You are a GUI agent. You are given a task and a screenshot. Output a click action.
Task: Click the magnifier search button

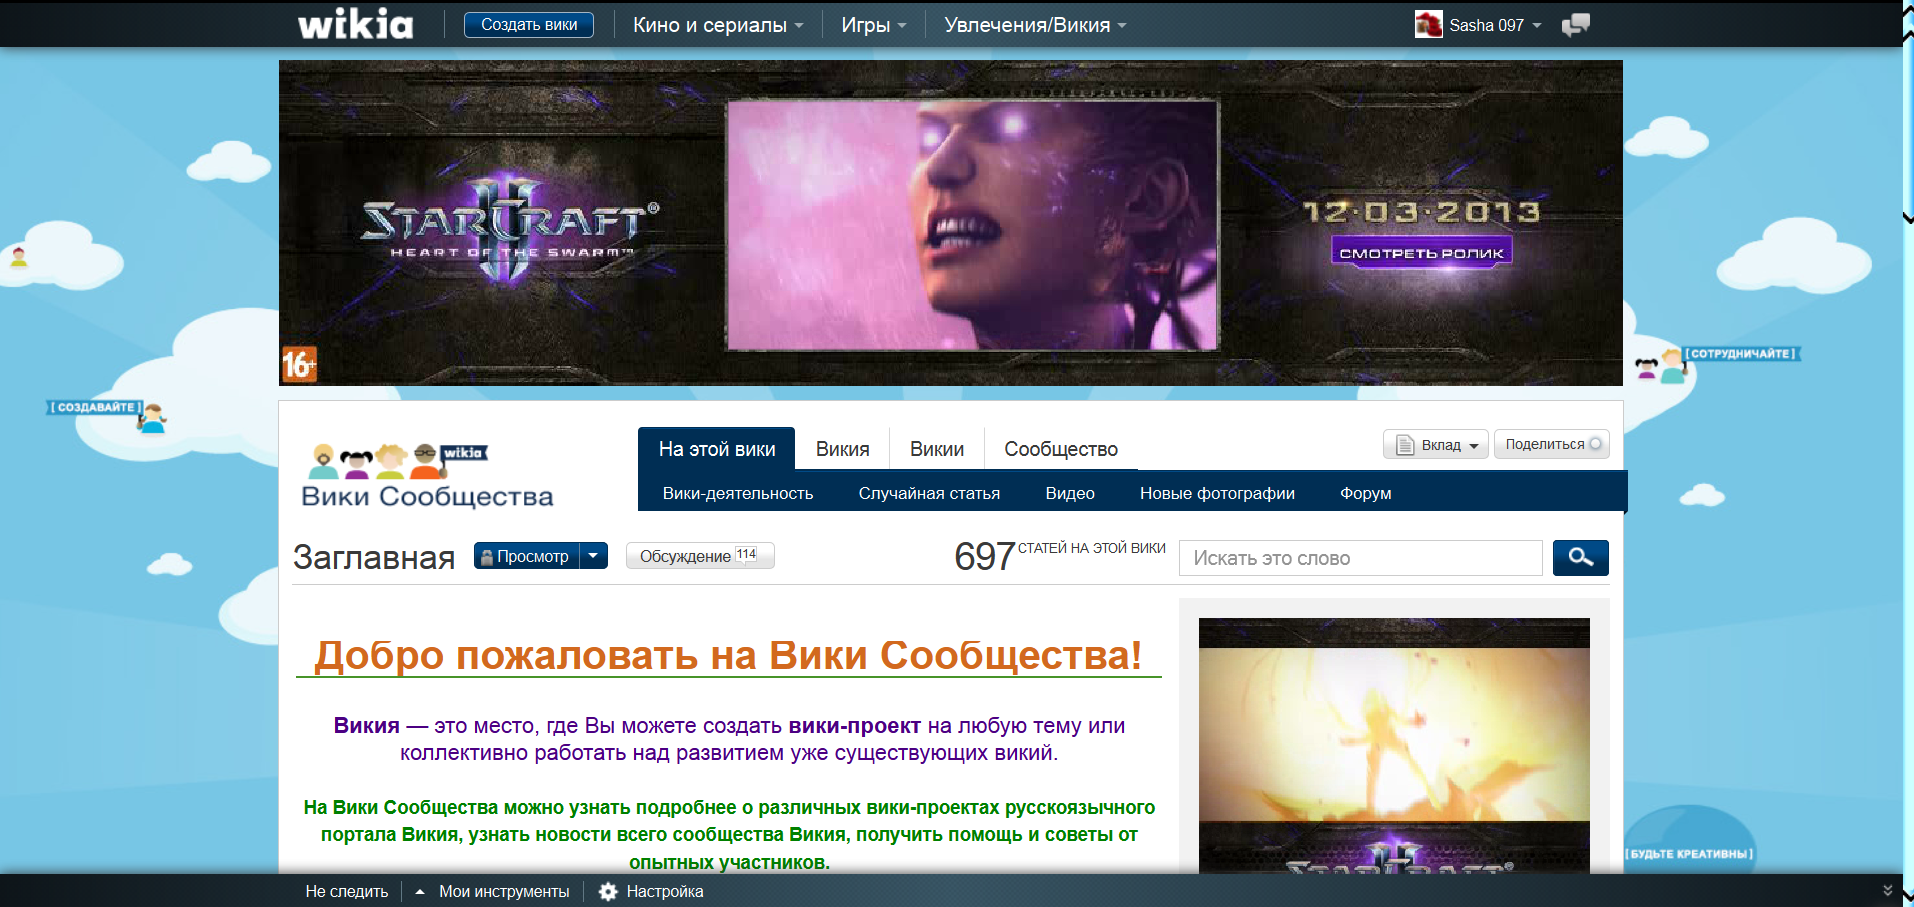point(1580,558)
